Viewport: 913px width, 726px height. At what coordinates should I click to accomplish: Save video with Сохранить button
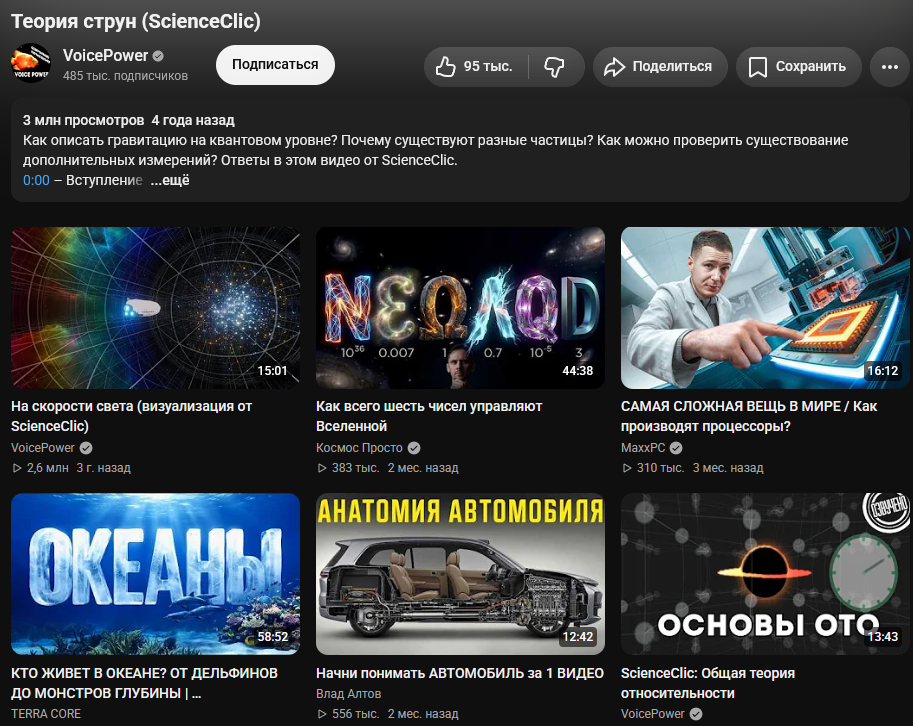point(798,67)
